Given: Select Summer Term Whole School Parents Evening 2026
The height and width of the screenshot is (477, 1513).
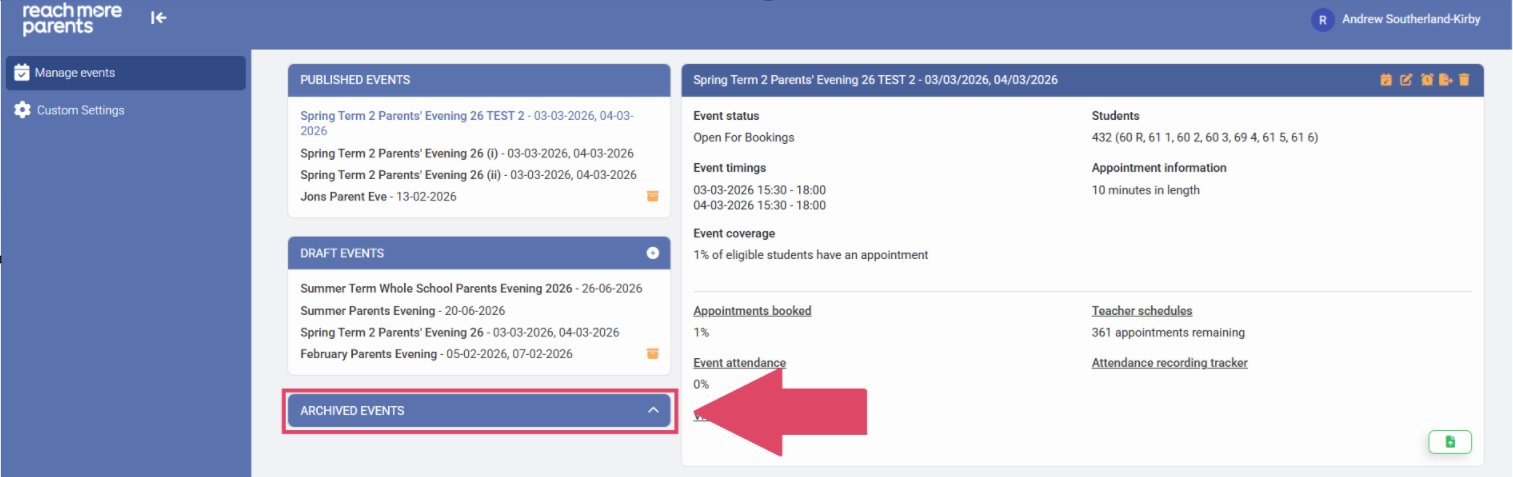Looking at the screenshot, I should [x=436, y=288].
